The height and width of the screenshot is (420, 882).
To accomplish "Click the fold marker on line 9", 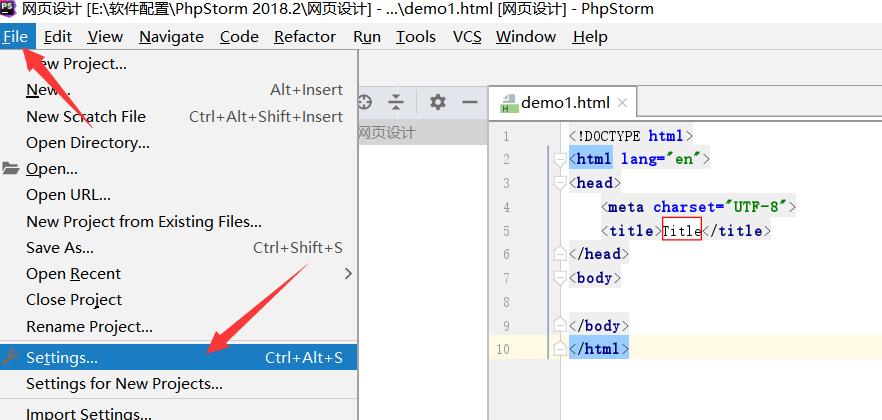I will [x=560, y=326].
